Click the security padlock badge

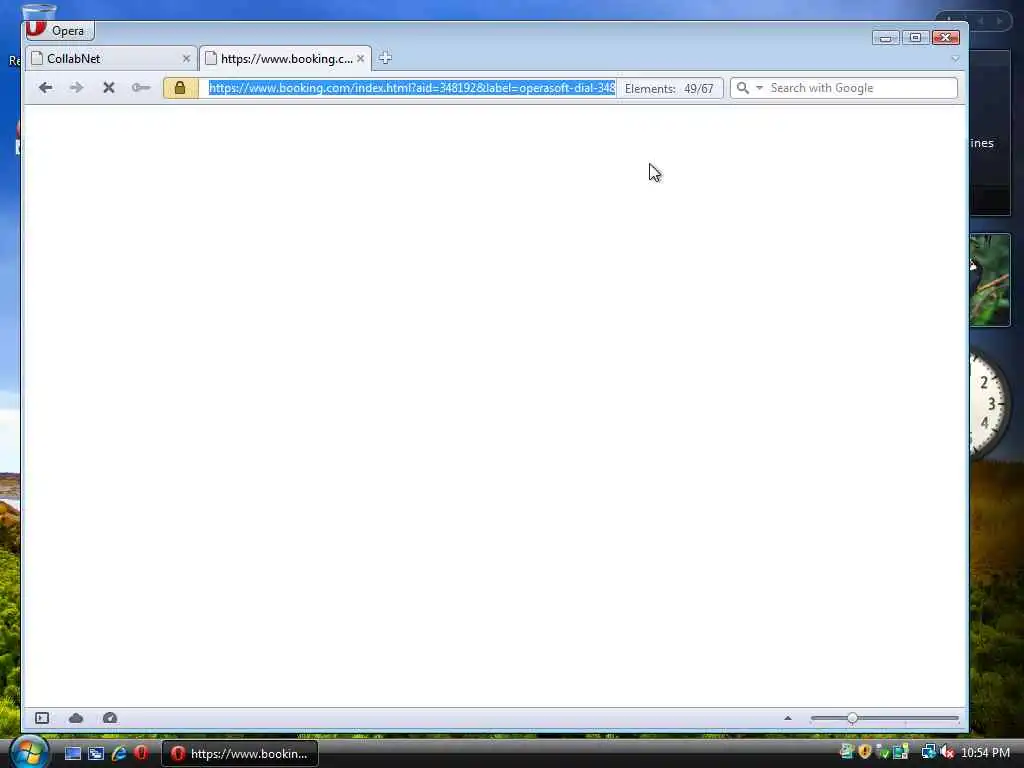click(x=180, y=88)
